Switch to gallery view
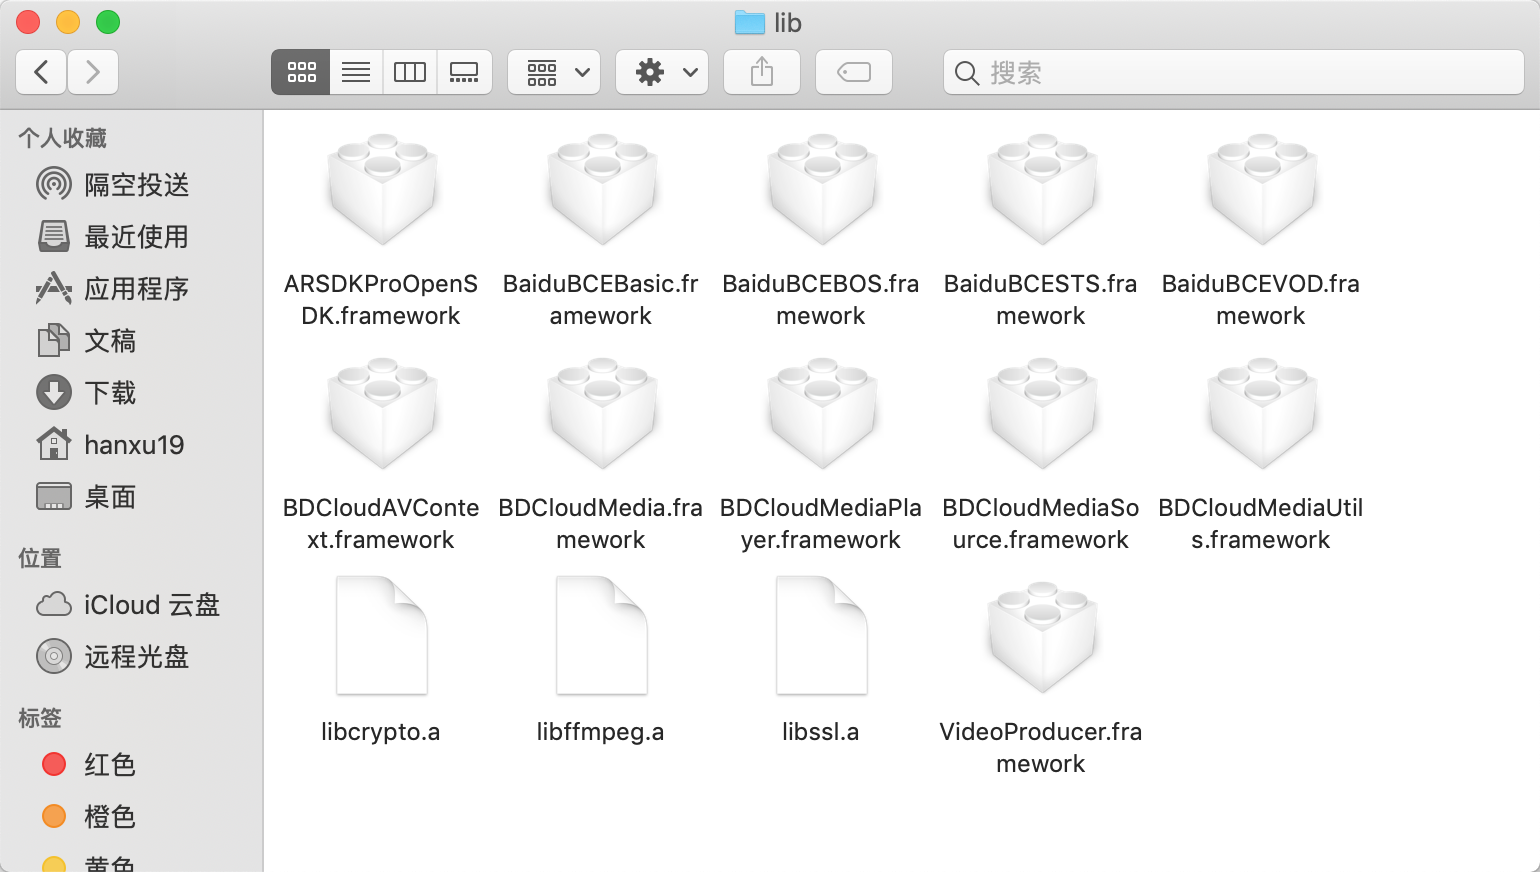This screenshot has height=872, width=1540. tap(464, 72)
